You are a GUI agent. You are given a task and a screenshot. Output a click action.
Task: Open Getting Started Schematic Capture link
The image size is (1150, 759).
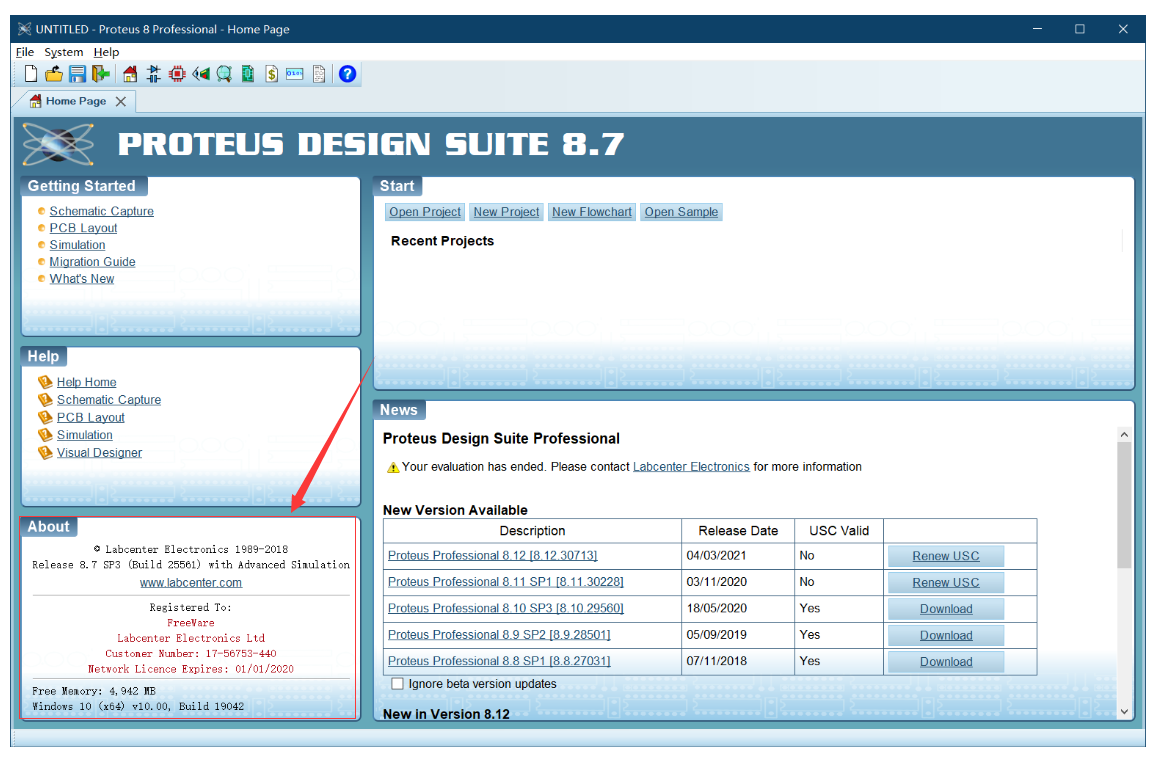101,211
